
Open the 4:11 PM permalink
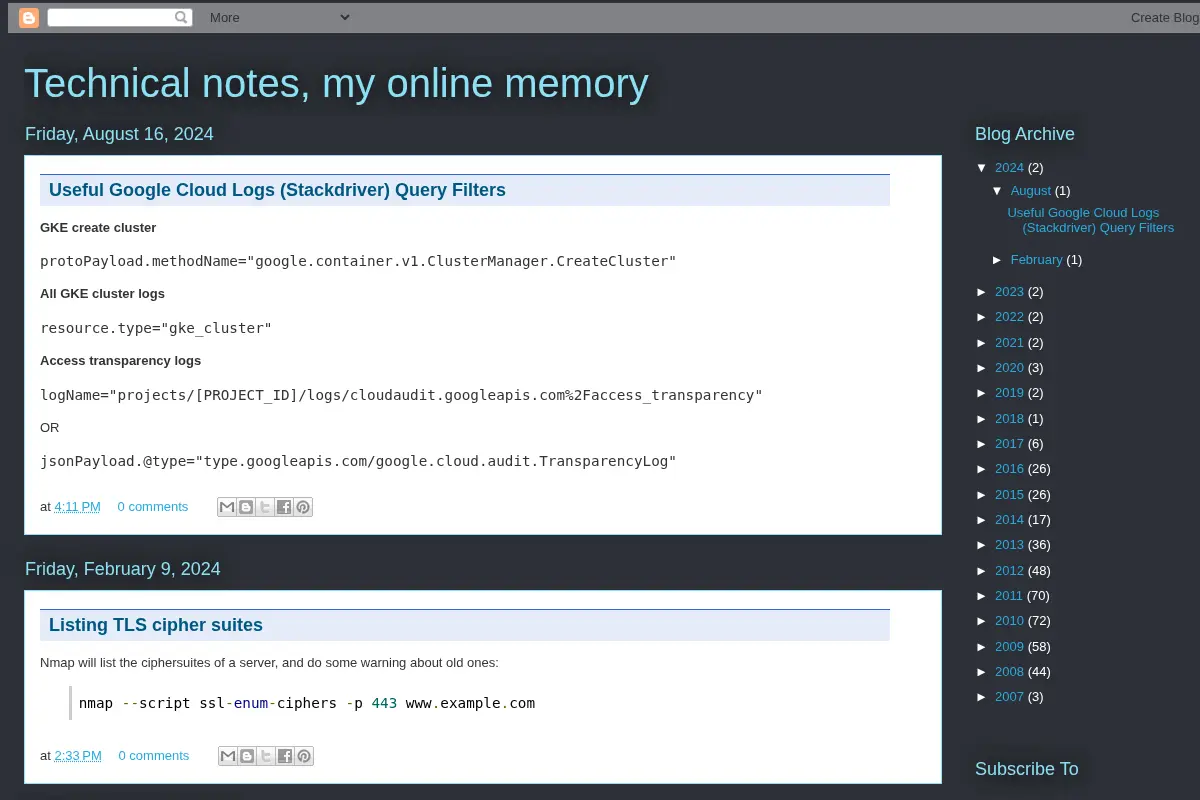pos(77,507)
